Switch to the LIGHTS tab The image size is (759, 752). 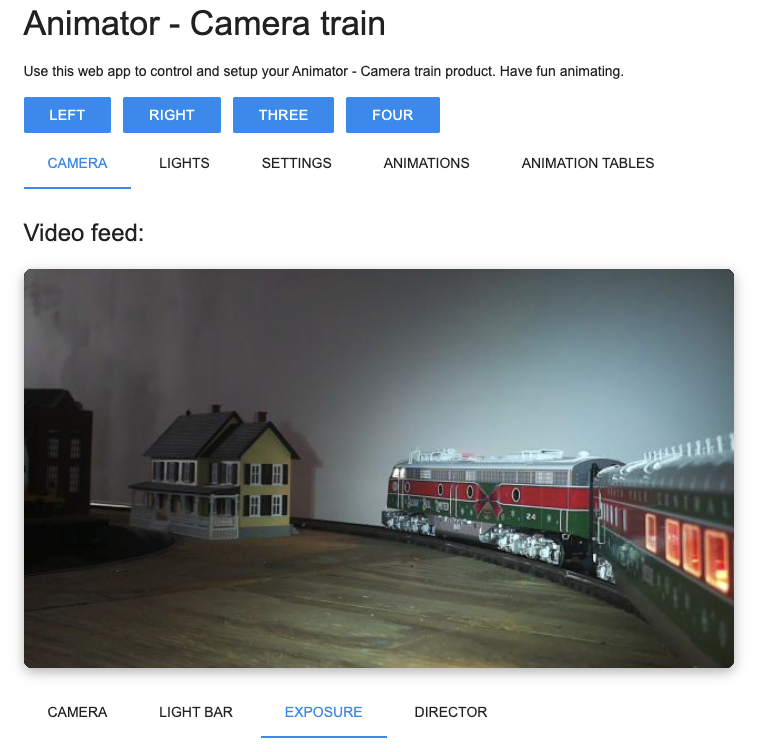pyautogui.click(x=184, y=163)
